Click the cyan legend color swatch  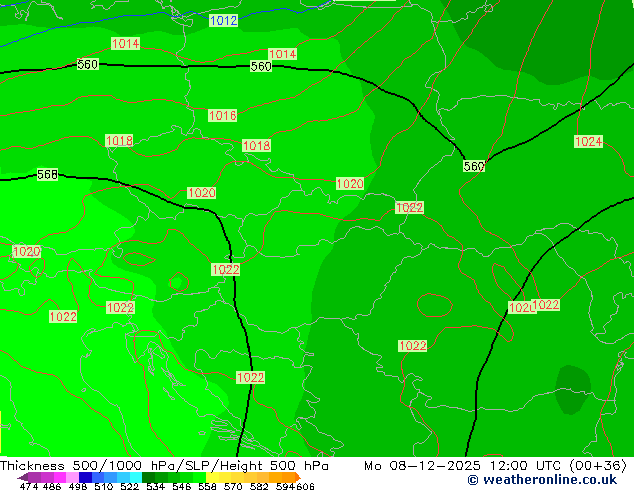(x=136, y=477)
